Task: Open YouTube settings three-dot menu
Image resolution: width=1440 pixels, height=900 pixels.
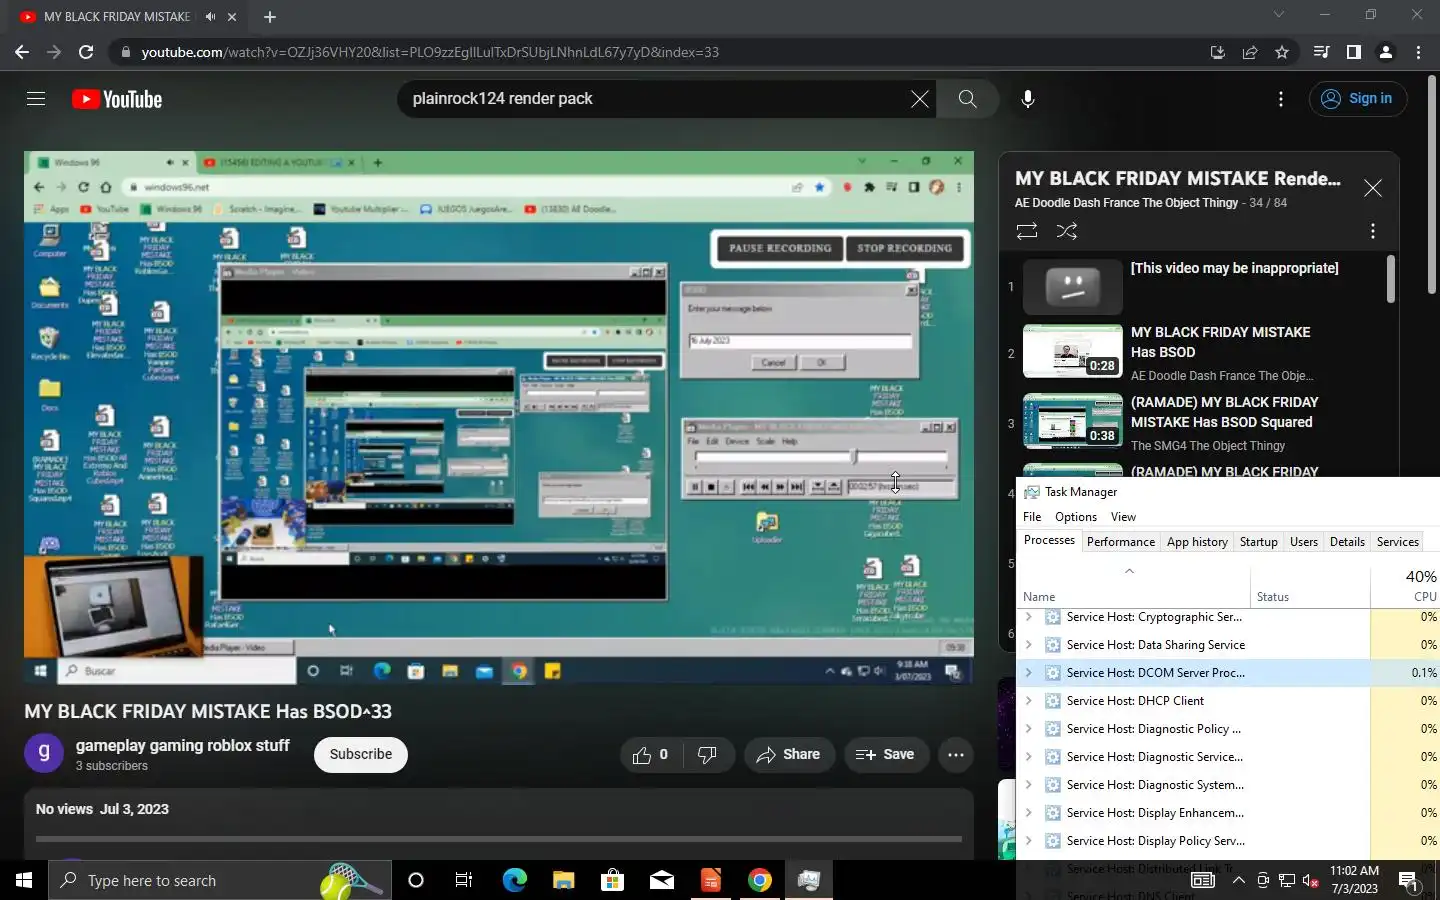Action: coord(1281,99)
